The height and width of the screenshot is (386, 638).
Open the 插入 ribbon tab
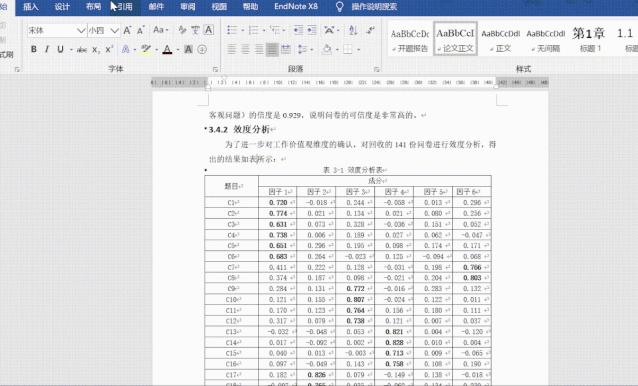tap(31, 7)
